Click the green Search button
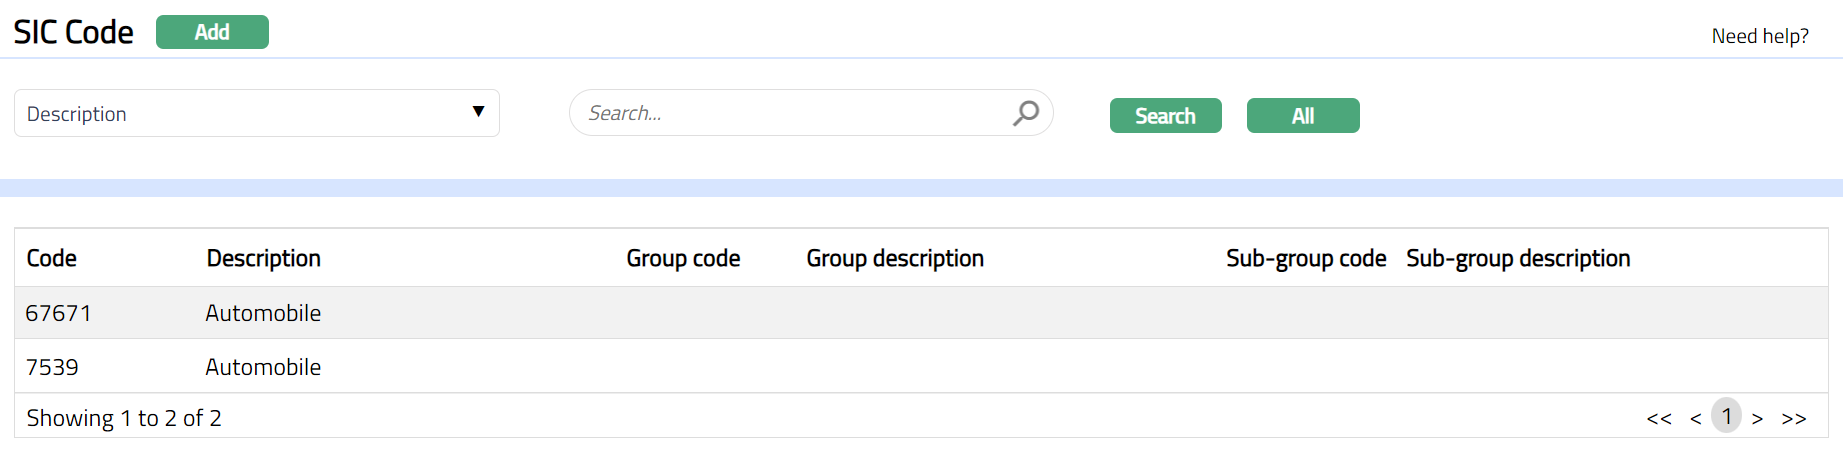This screenshot has width=1843, height=453. pos(1165,116)
